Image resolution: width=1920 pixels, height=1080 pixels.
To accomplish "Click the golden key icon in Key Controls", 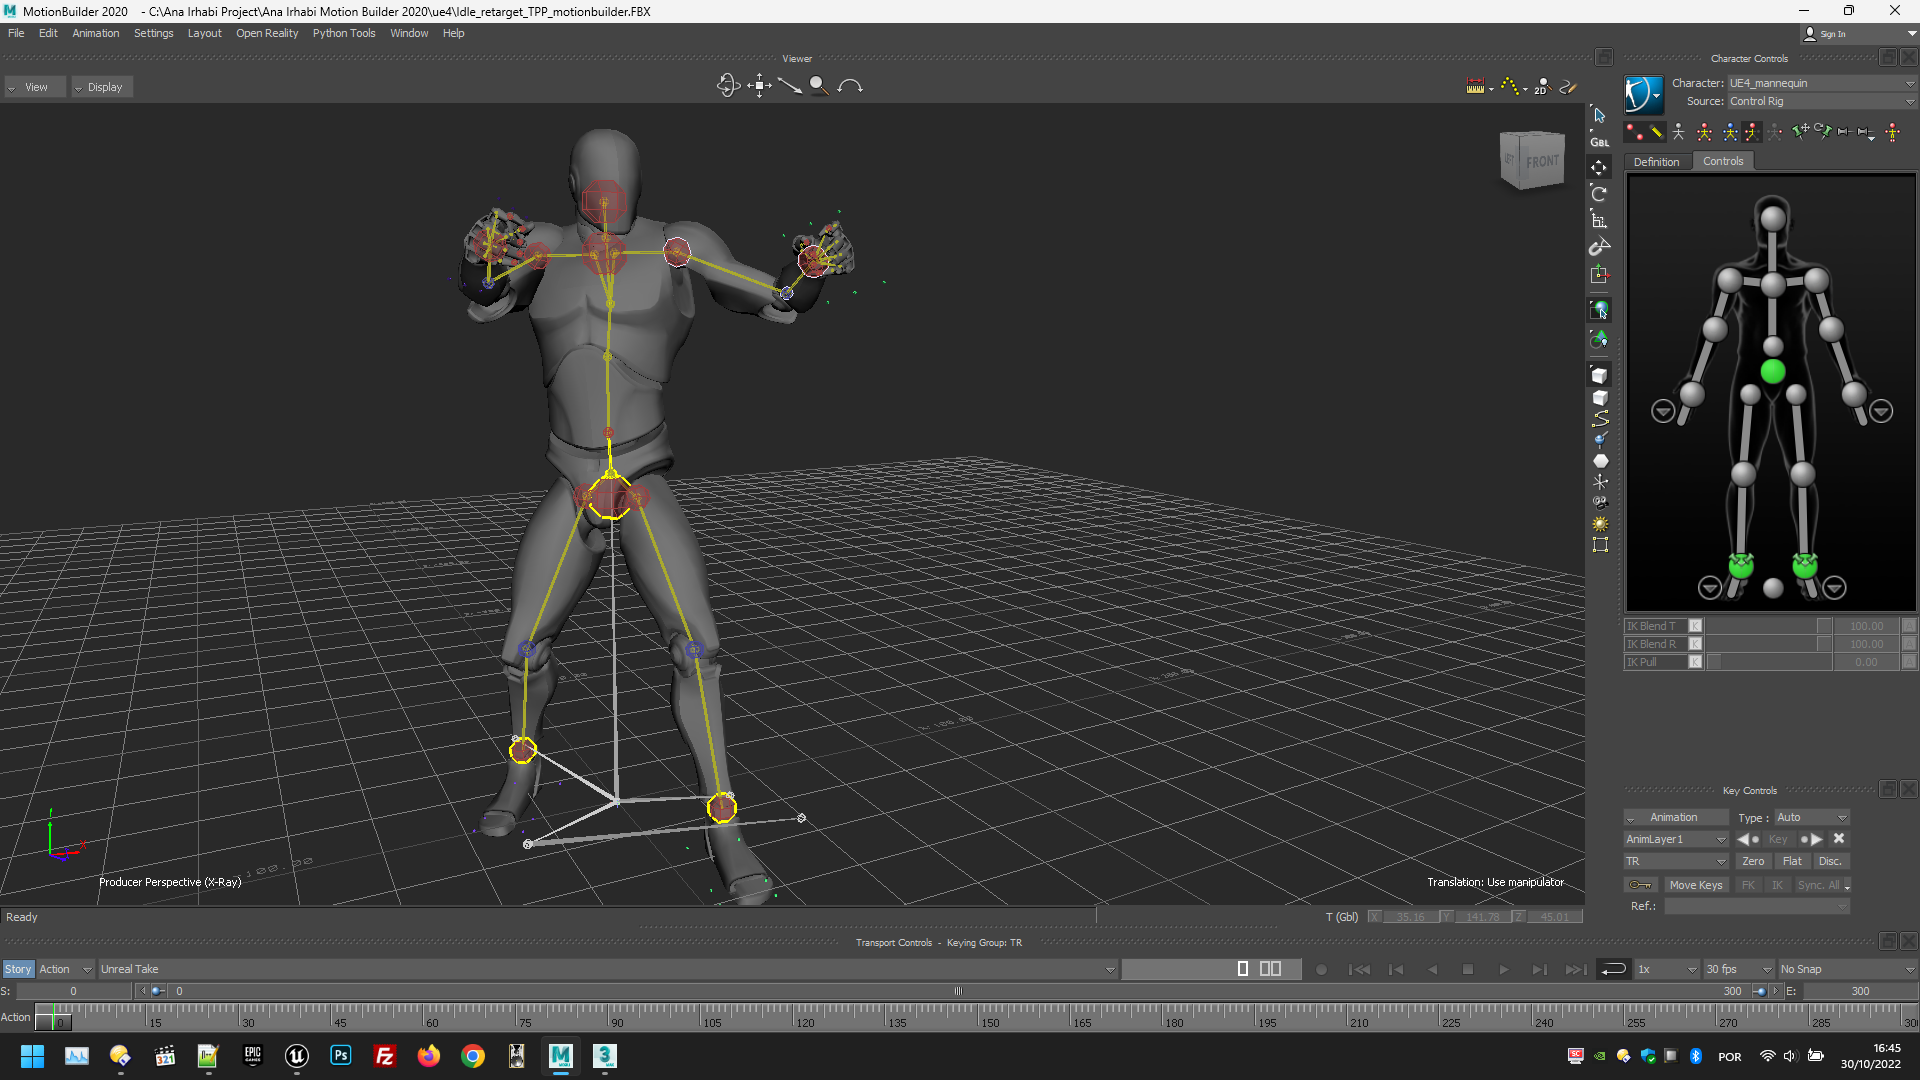I will coord(1640,886).
